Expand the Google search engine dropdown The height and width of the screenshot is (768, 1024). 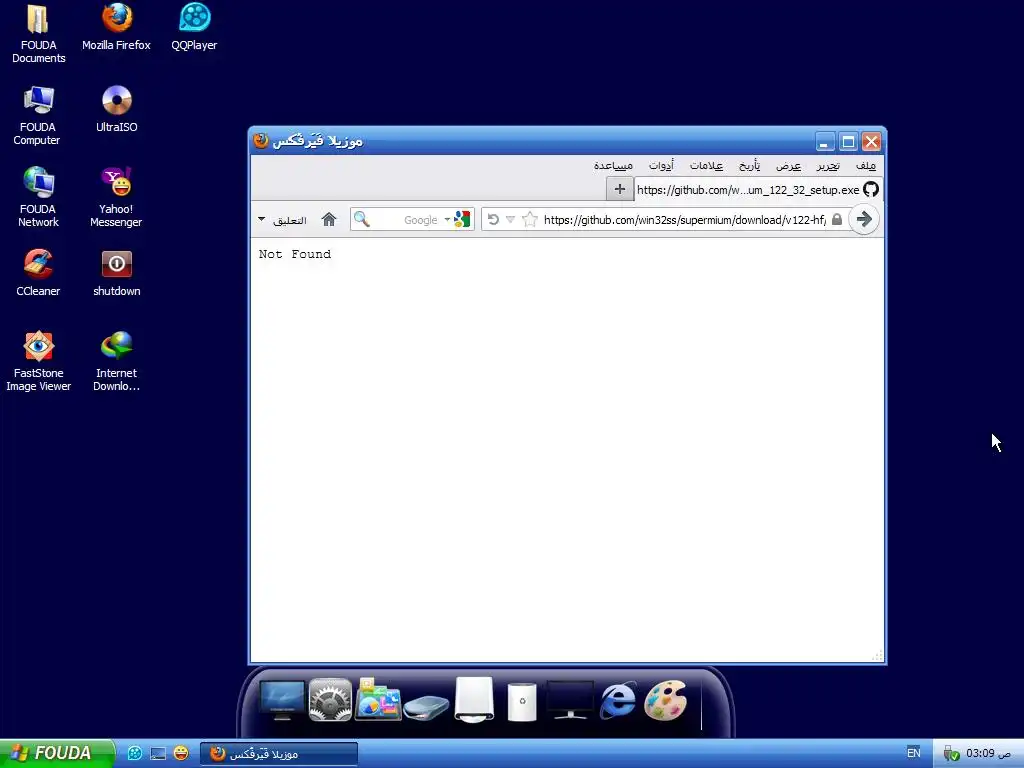click(447, 219)
